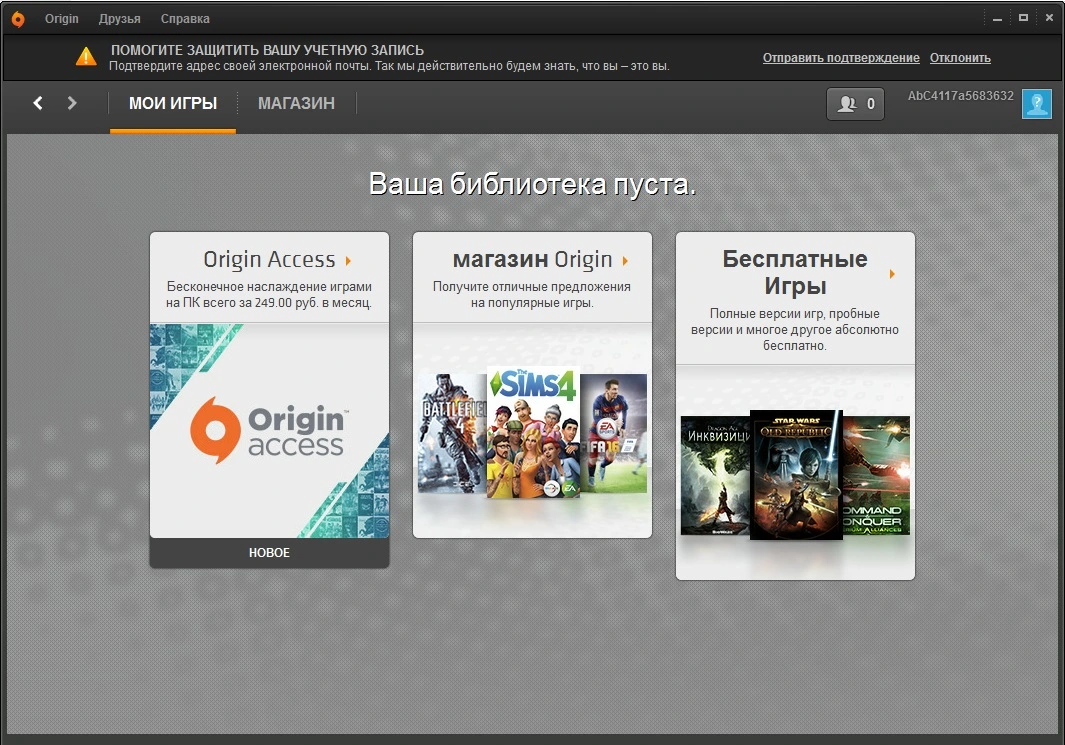Switch to the МОИ ИГРЫ tab

pyautogui.click(x=173, y=103)
